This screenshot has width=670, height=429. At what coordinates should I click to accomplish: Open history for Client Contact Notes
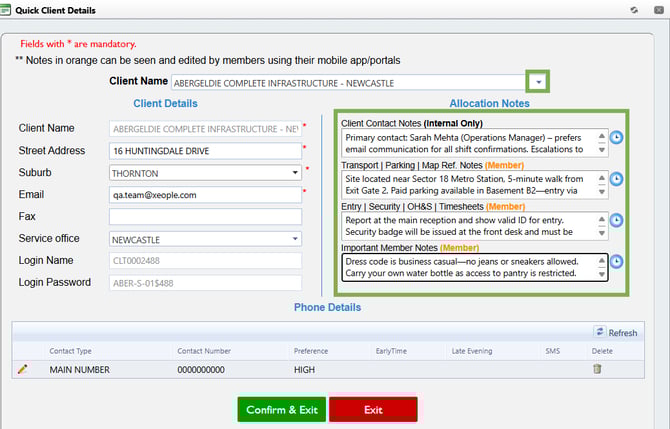617,137
